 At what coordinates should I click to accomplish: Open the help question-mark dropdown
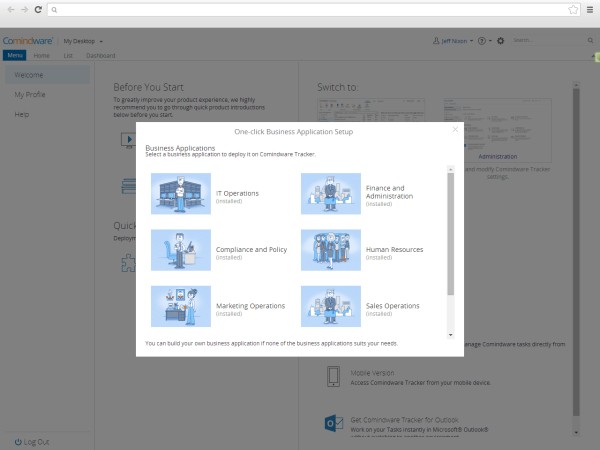[x=484, y=41]
